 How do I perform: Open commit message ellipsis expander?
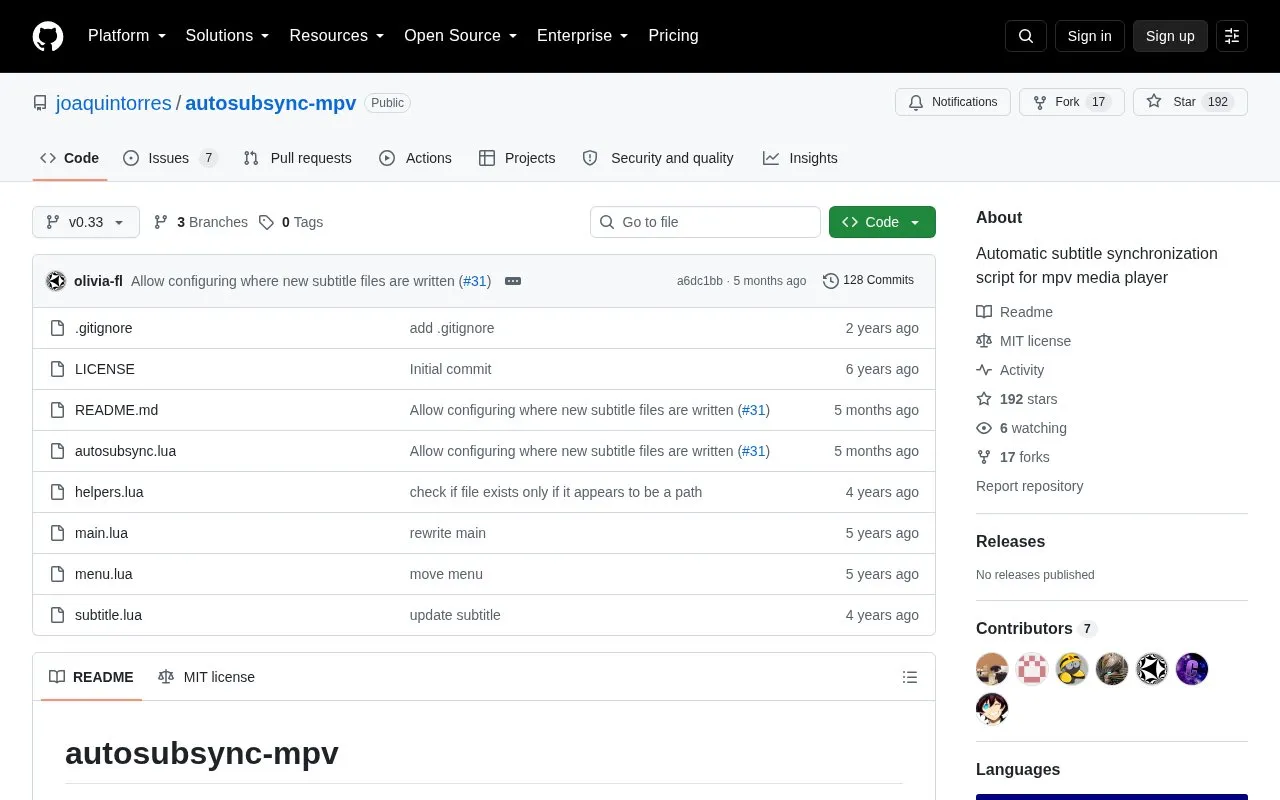click(x=513, y=281)
